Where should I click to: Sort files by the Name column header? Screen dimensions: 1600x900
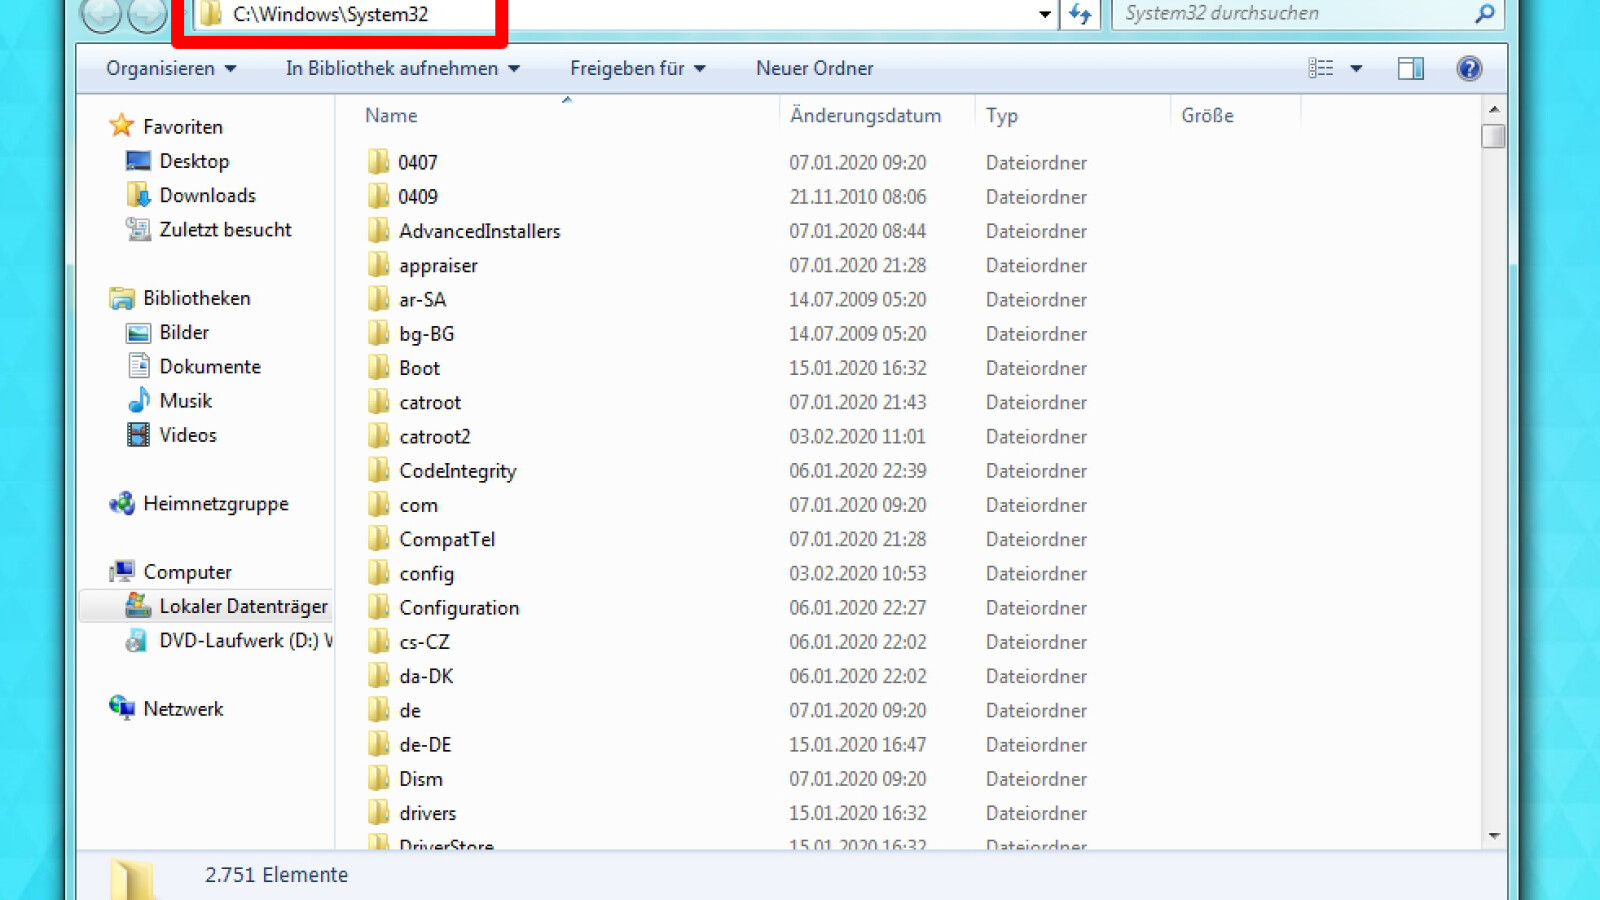point(390,115)
